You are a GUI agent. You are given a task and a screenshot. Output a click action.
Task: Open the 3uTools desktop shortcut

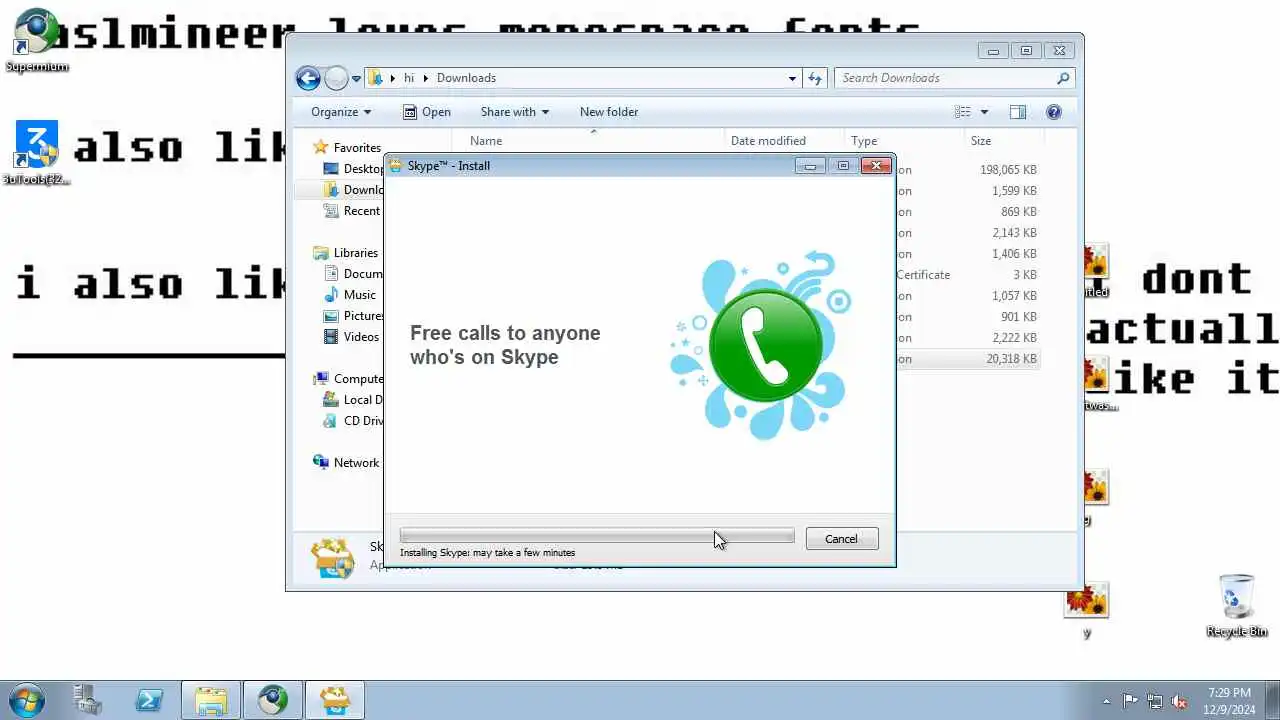(37, 152)
